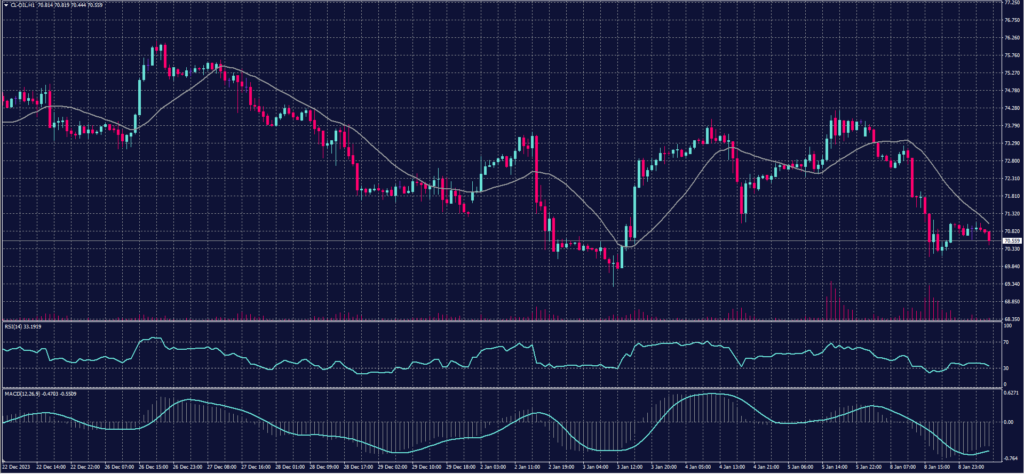Click the RSI 70 level scale label
Image resolution: width=1024 pixels, height=474 pixels.
pos(1005,342)
